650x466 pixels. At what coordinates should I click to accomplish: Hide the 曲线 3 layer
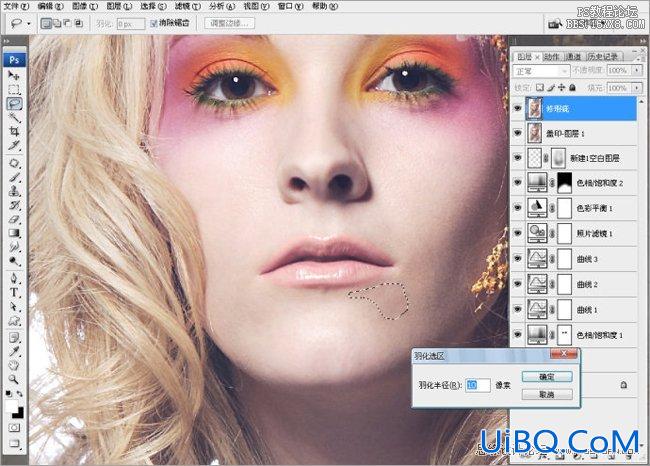[x=518, y=259]
